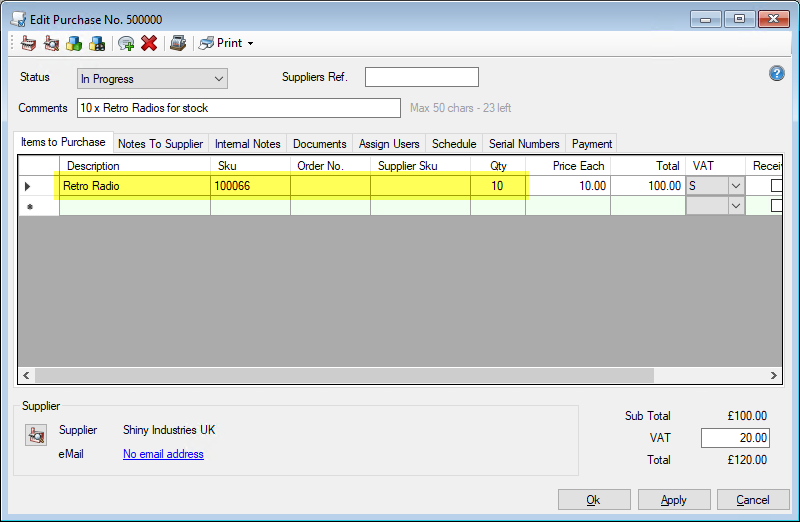Open the Print dropdown arrow in toolbar
This screenshot has width=800, height=522.
(x=250, y=43)
